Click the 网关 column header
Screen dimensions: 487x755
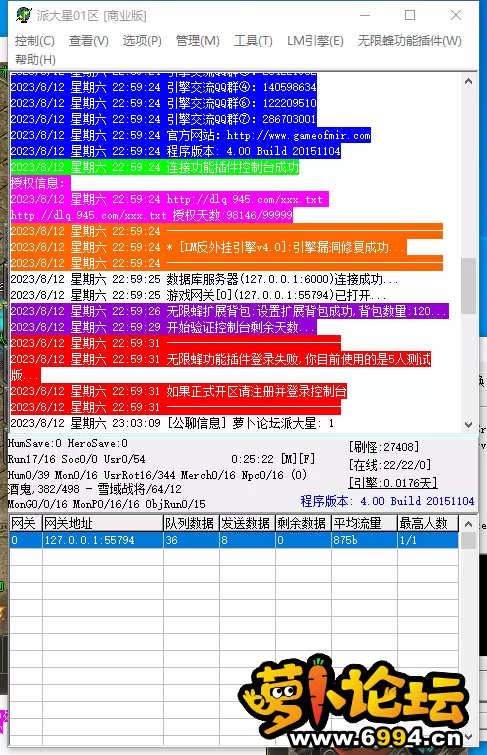pos(26,523)
